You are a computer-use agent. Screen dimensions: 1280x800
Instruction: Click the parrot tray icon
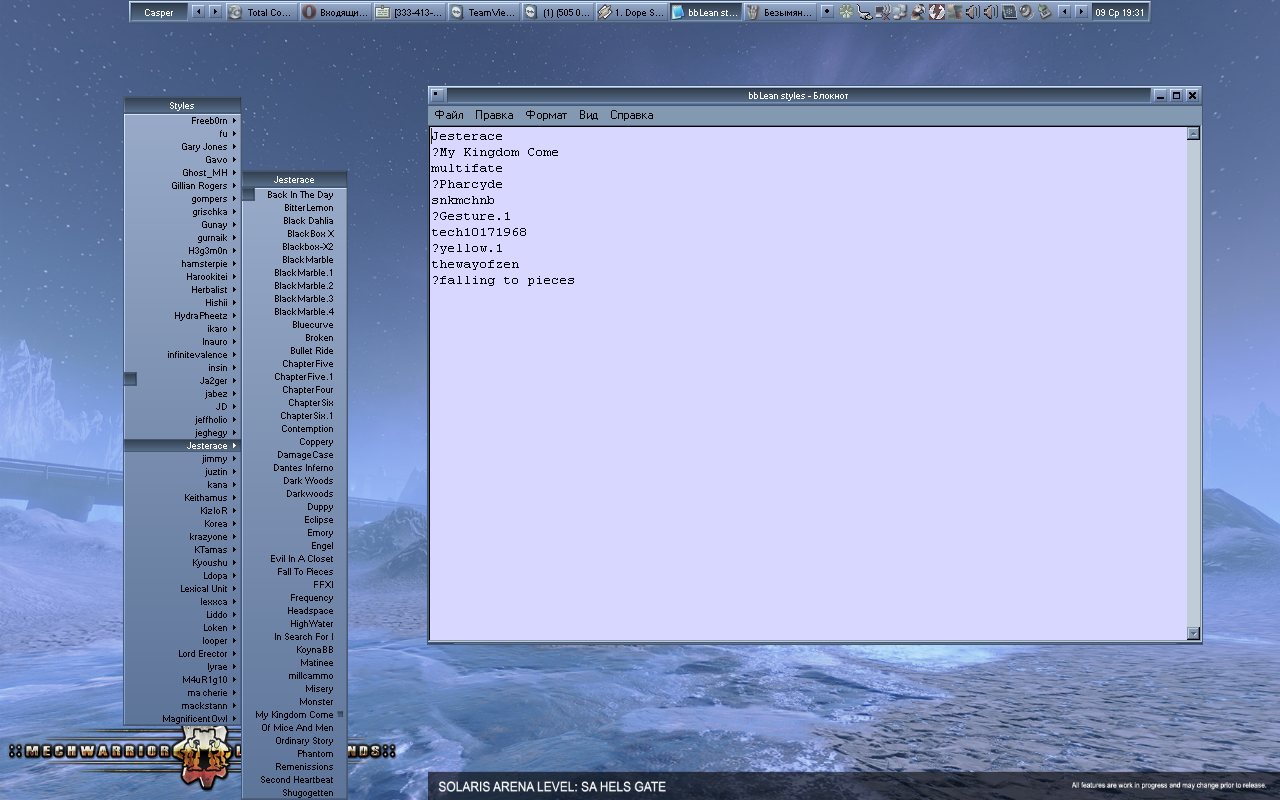pos(918,11)
